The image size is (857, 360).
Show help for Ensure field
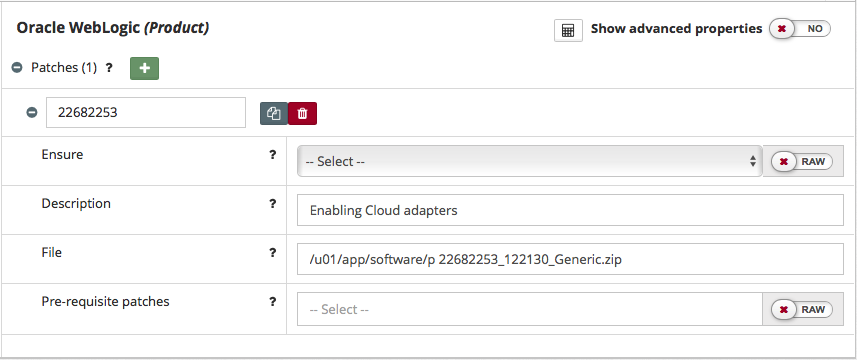pos(273,155)
